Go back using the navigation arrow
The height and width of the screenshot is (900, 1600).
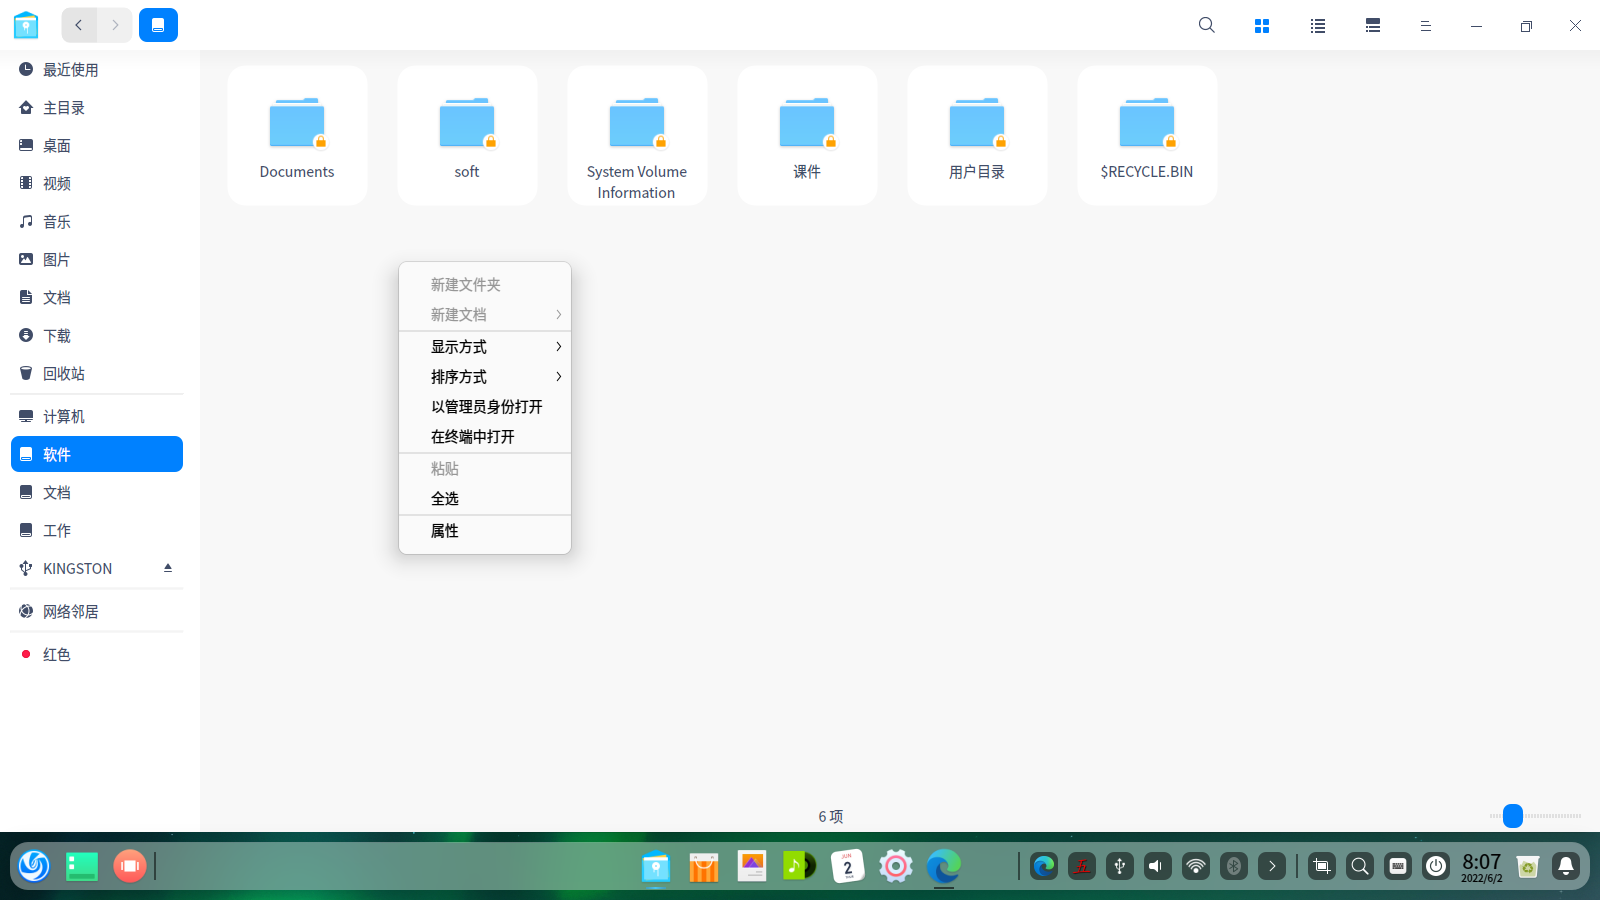point(78,25)
